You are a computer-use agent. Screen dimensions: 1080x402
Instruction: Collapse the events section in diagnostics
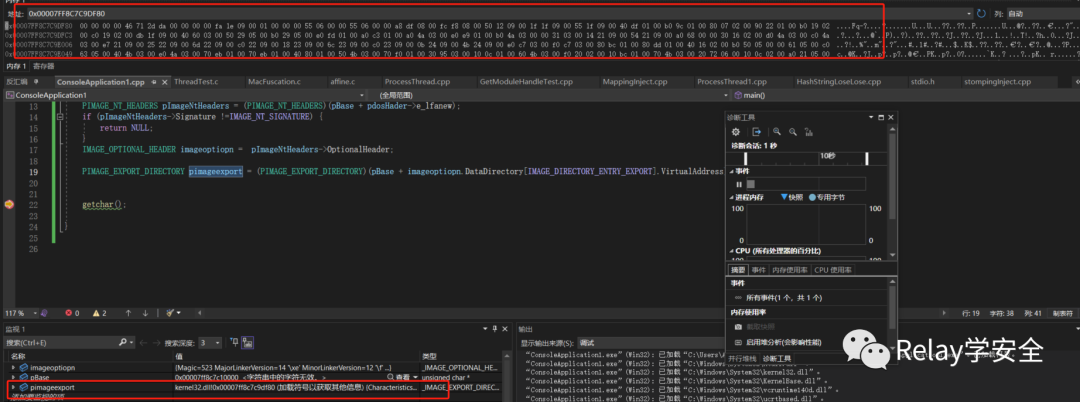click(x=733, y=170)
